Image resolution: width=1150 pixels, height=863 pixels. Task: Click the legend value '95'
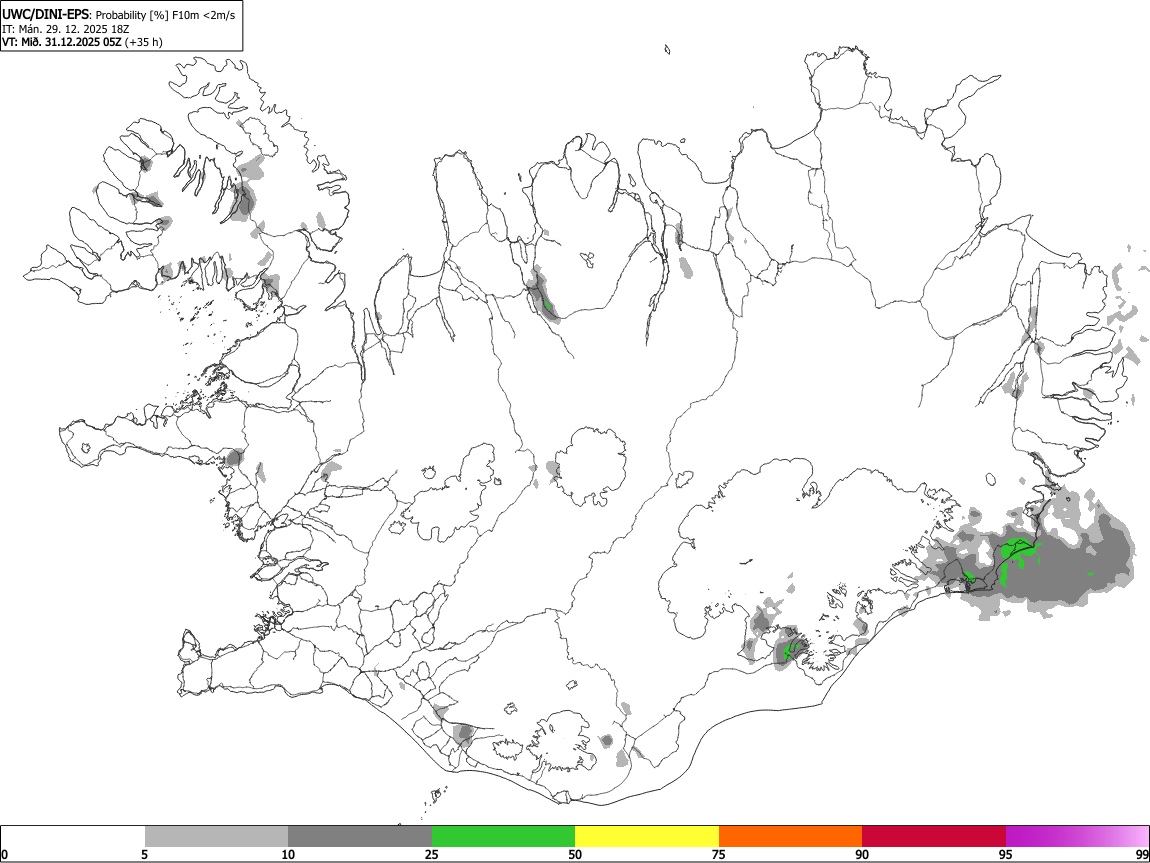[x=1006, y=855]
